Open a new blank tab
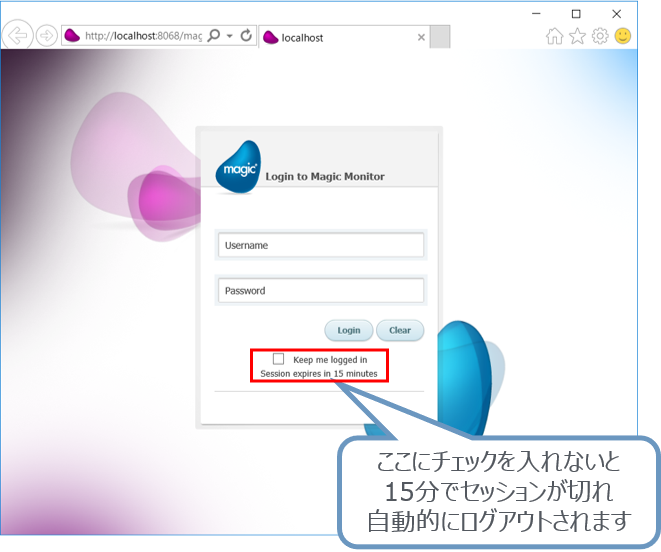Image resolution: width=661 pixels, height=552 pixels. (440, 38)
